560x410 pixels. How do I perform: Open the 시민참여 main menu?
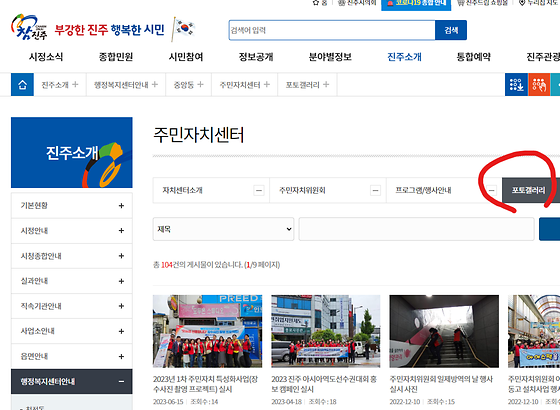click(x=186, y=57)
